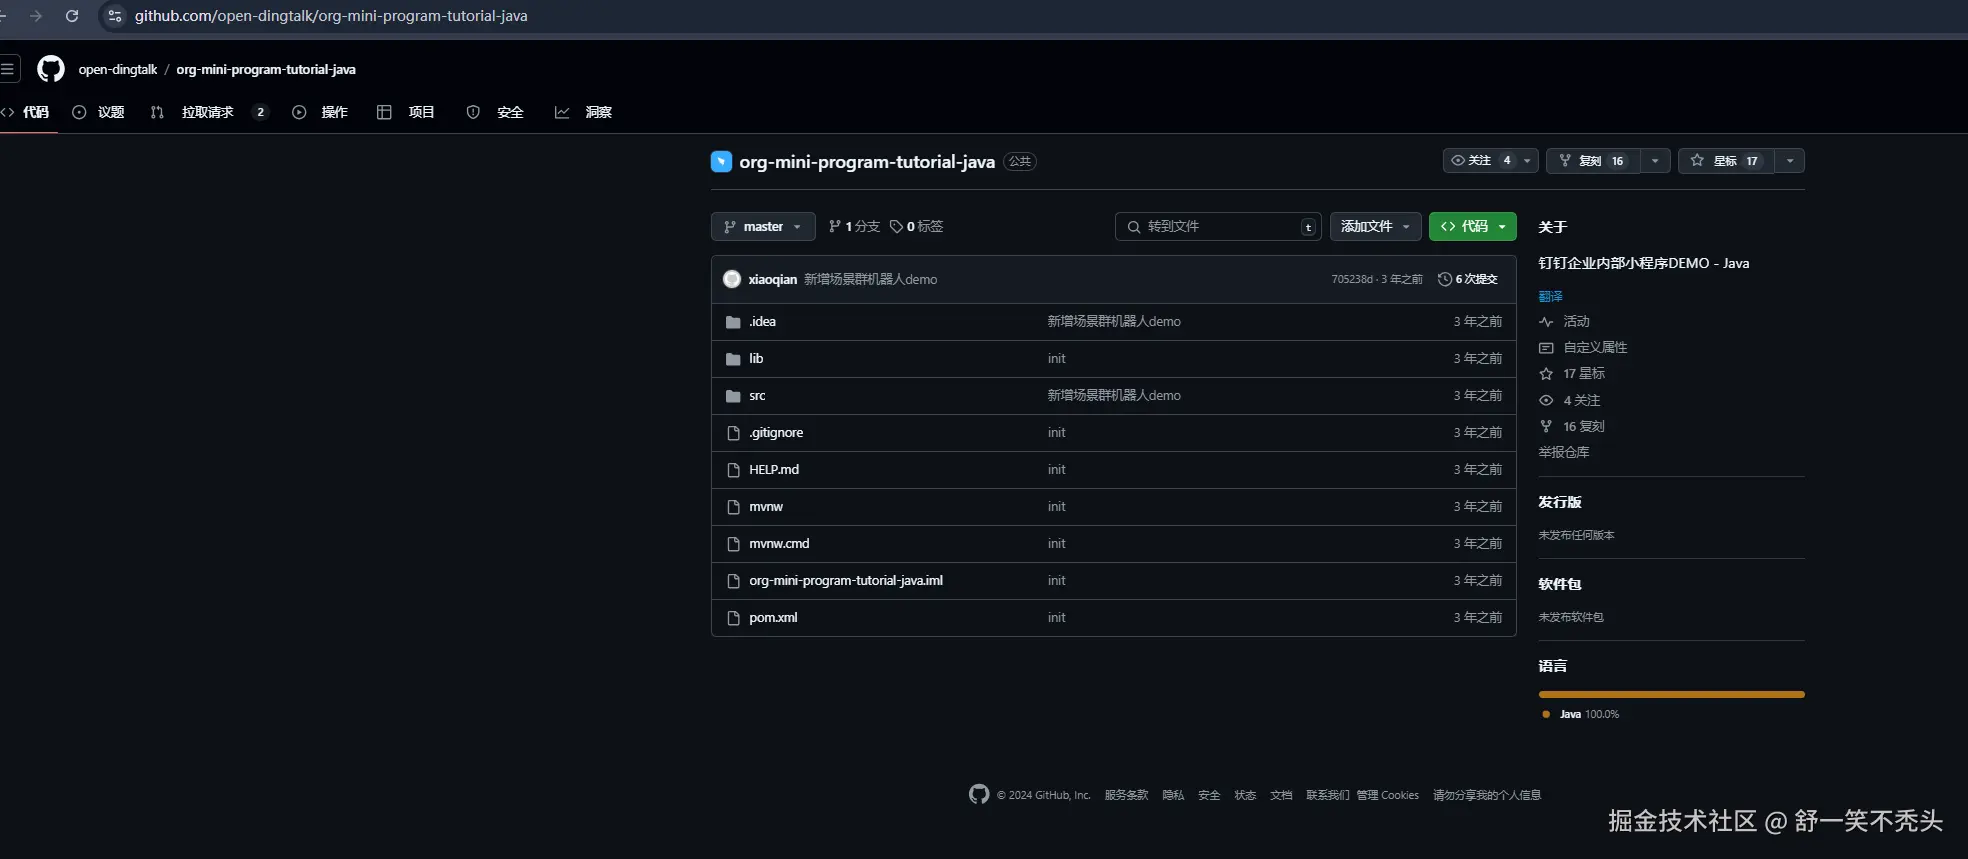Viewport: 1968px width, 859px height.
Task: Reload the page with browser refresh icon
Action: (x=72, y=16)
